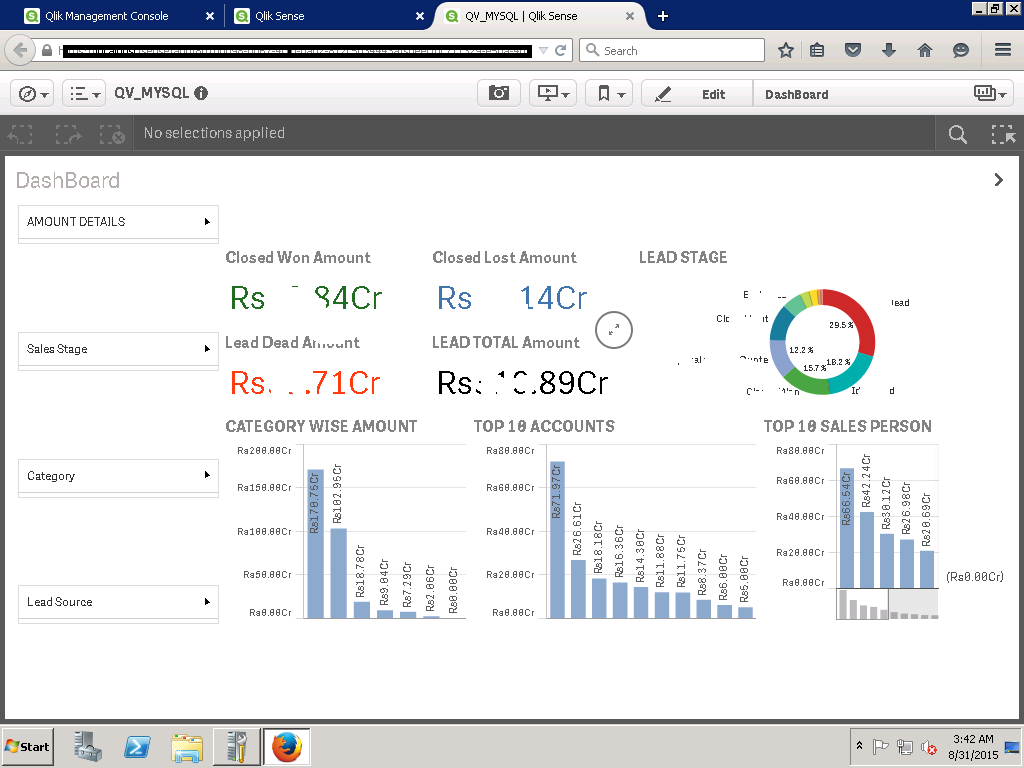Expand the AMOUNT DETAILS filter pane
Viewport: 1024px width, 768px height.
[118, 222]
